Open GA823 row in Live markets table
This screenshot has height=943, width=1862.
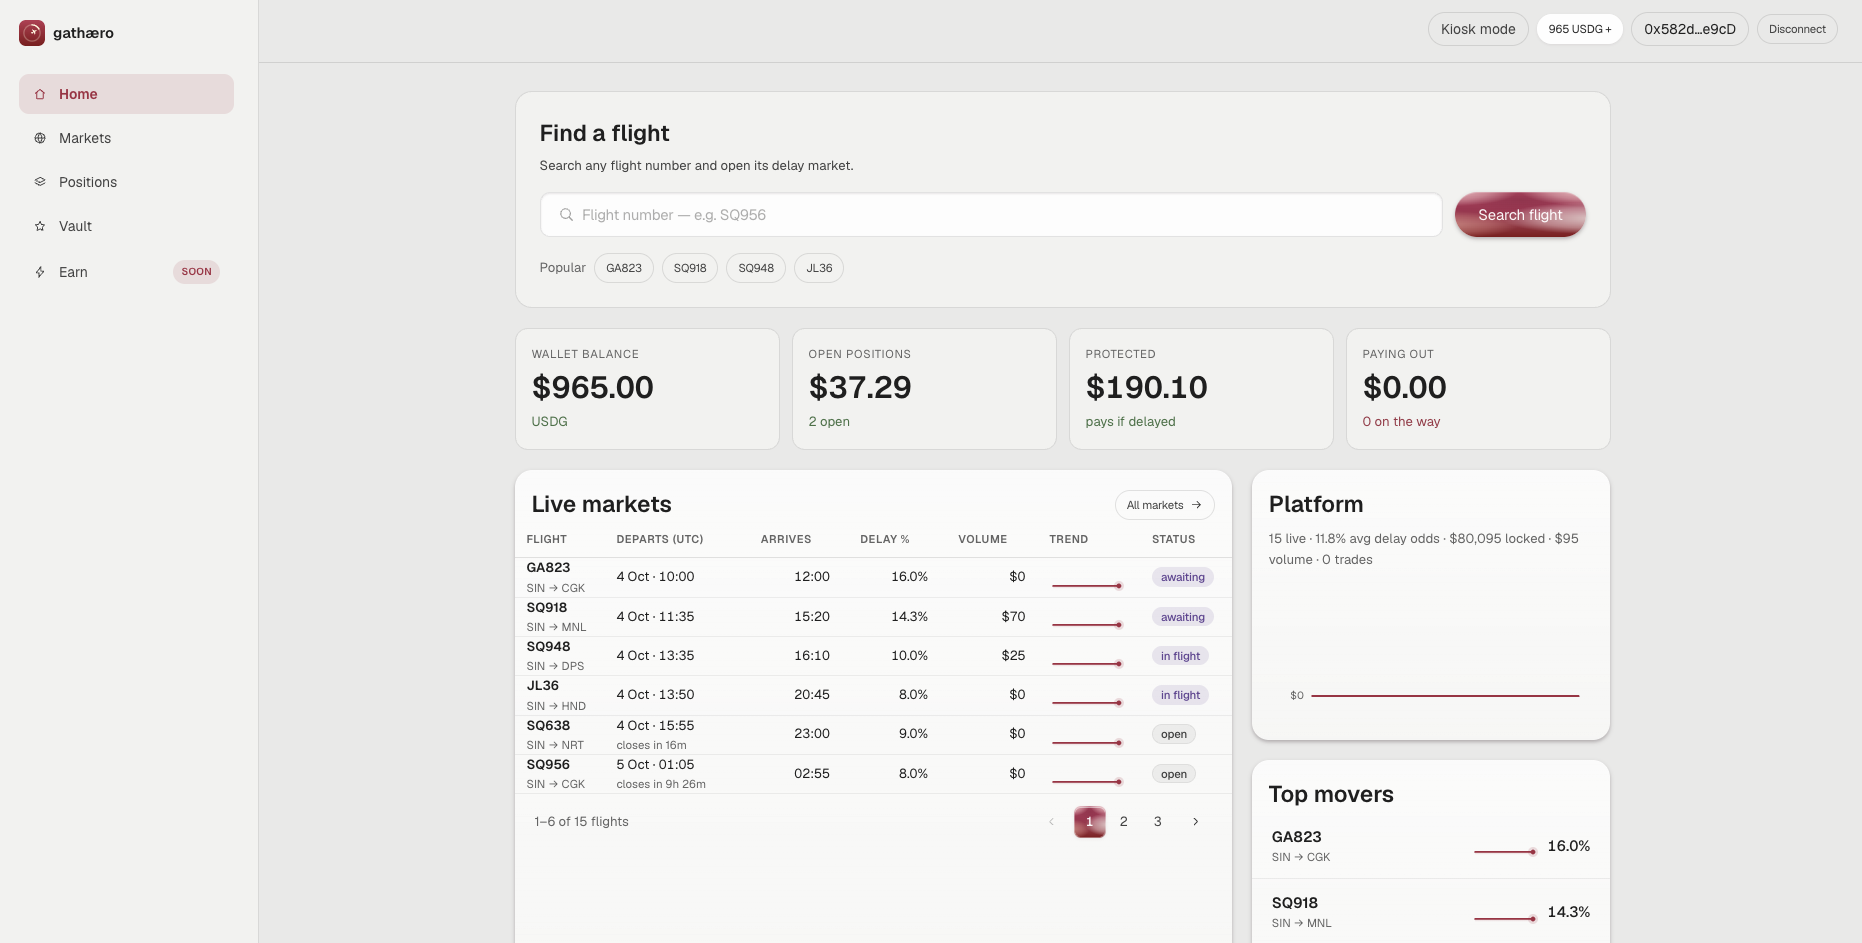[873, 578]
